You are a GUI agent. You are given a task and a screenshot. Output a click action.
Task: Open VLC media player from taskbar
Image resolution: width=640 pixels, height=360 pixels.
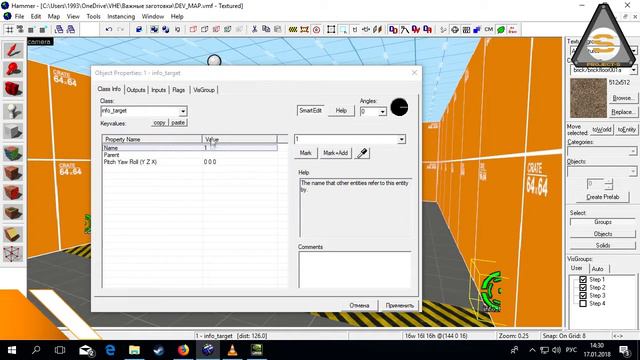click(x=232, y=350)
